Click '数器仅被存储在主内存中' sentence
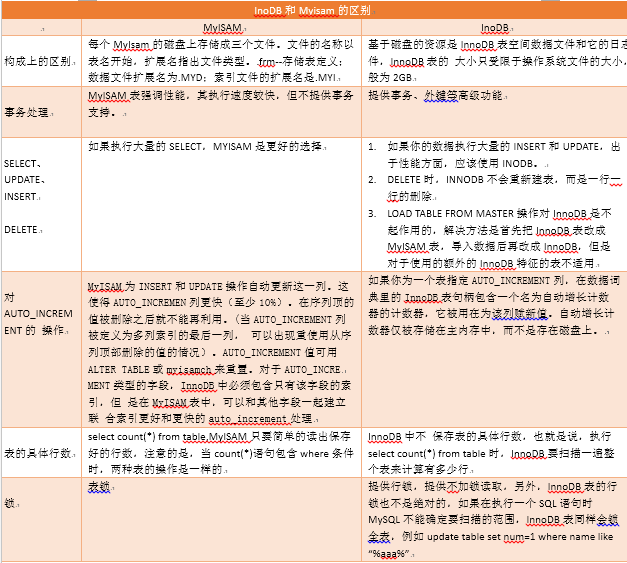The width and height of the screenshot is (627, 563). tap(431, 330)
